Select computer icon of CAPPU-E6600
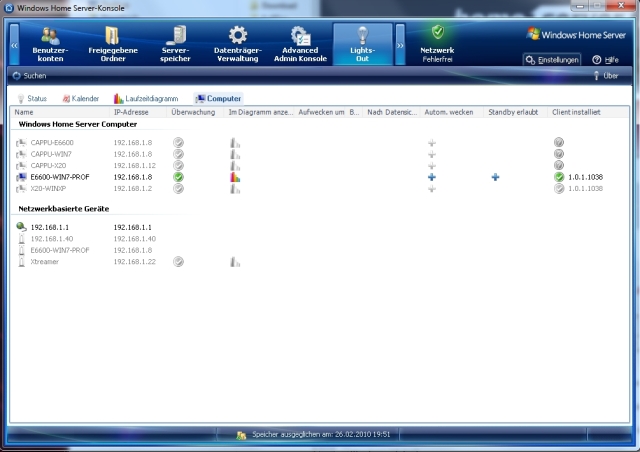 tap(21, 143)
